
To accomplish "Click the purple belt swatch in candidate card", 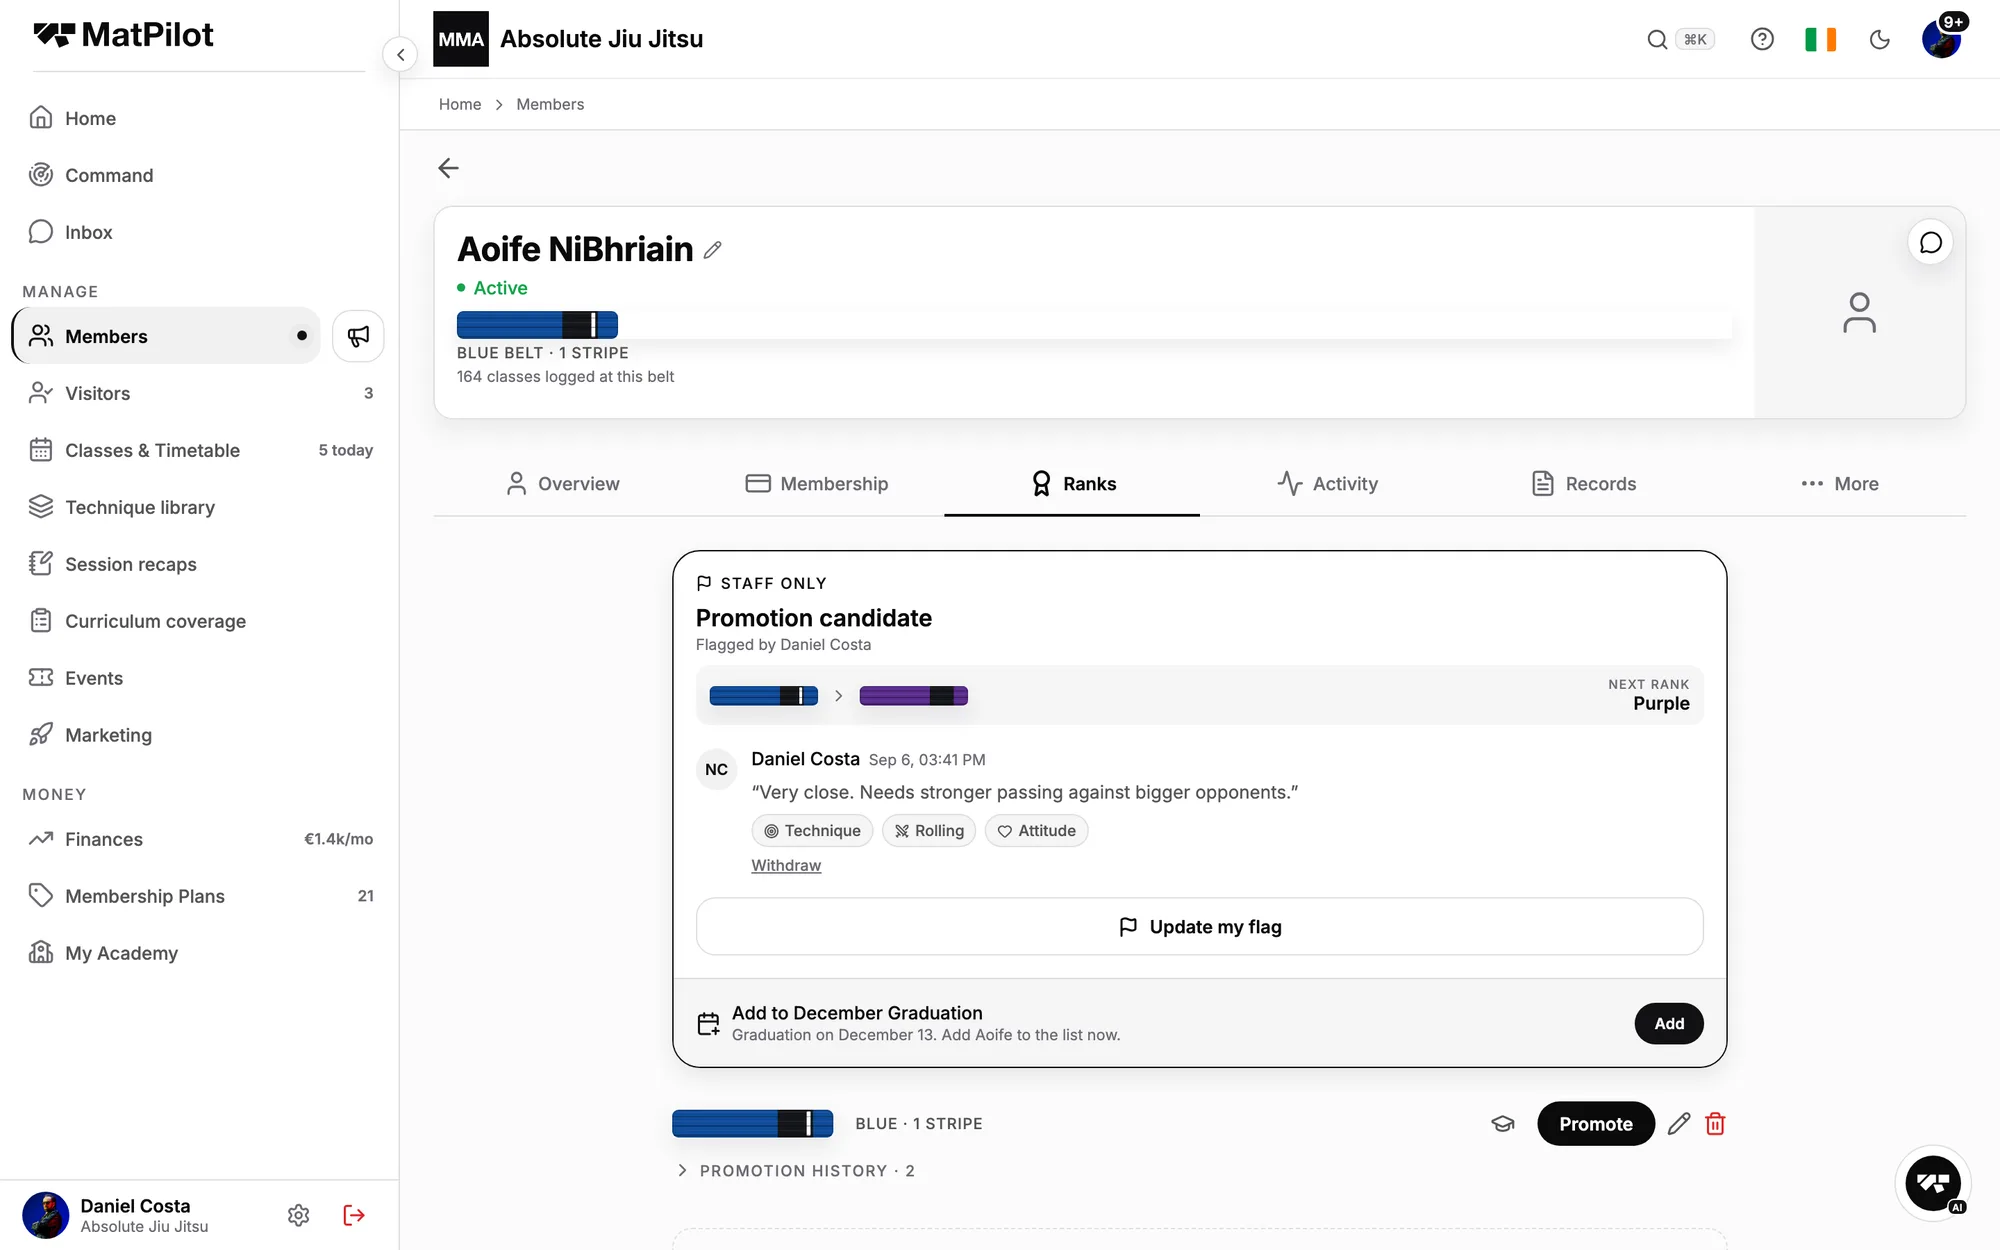I will (x=914, y=696).
